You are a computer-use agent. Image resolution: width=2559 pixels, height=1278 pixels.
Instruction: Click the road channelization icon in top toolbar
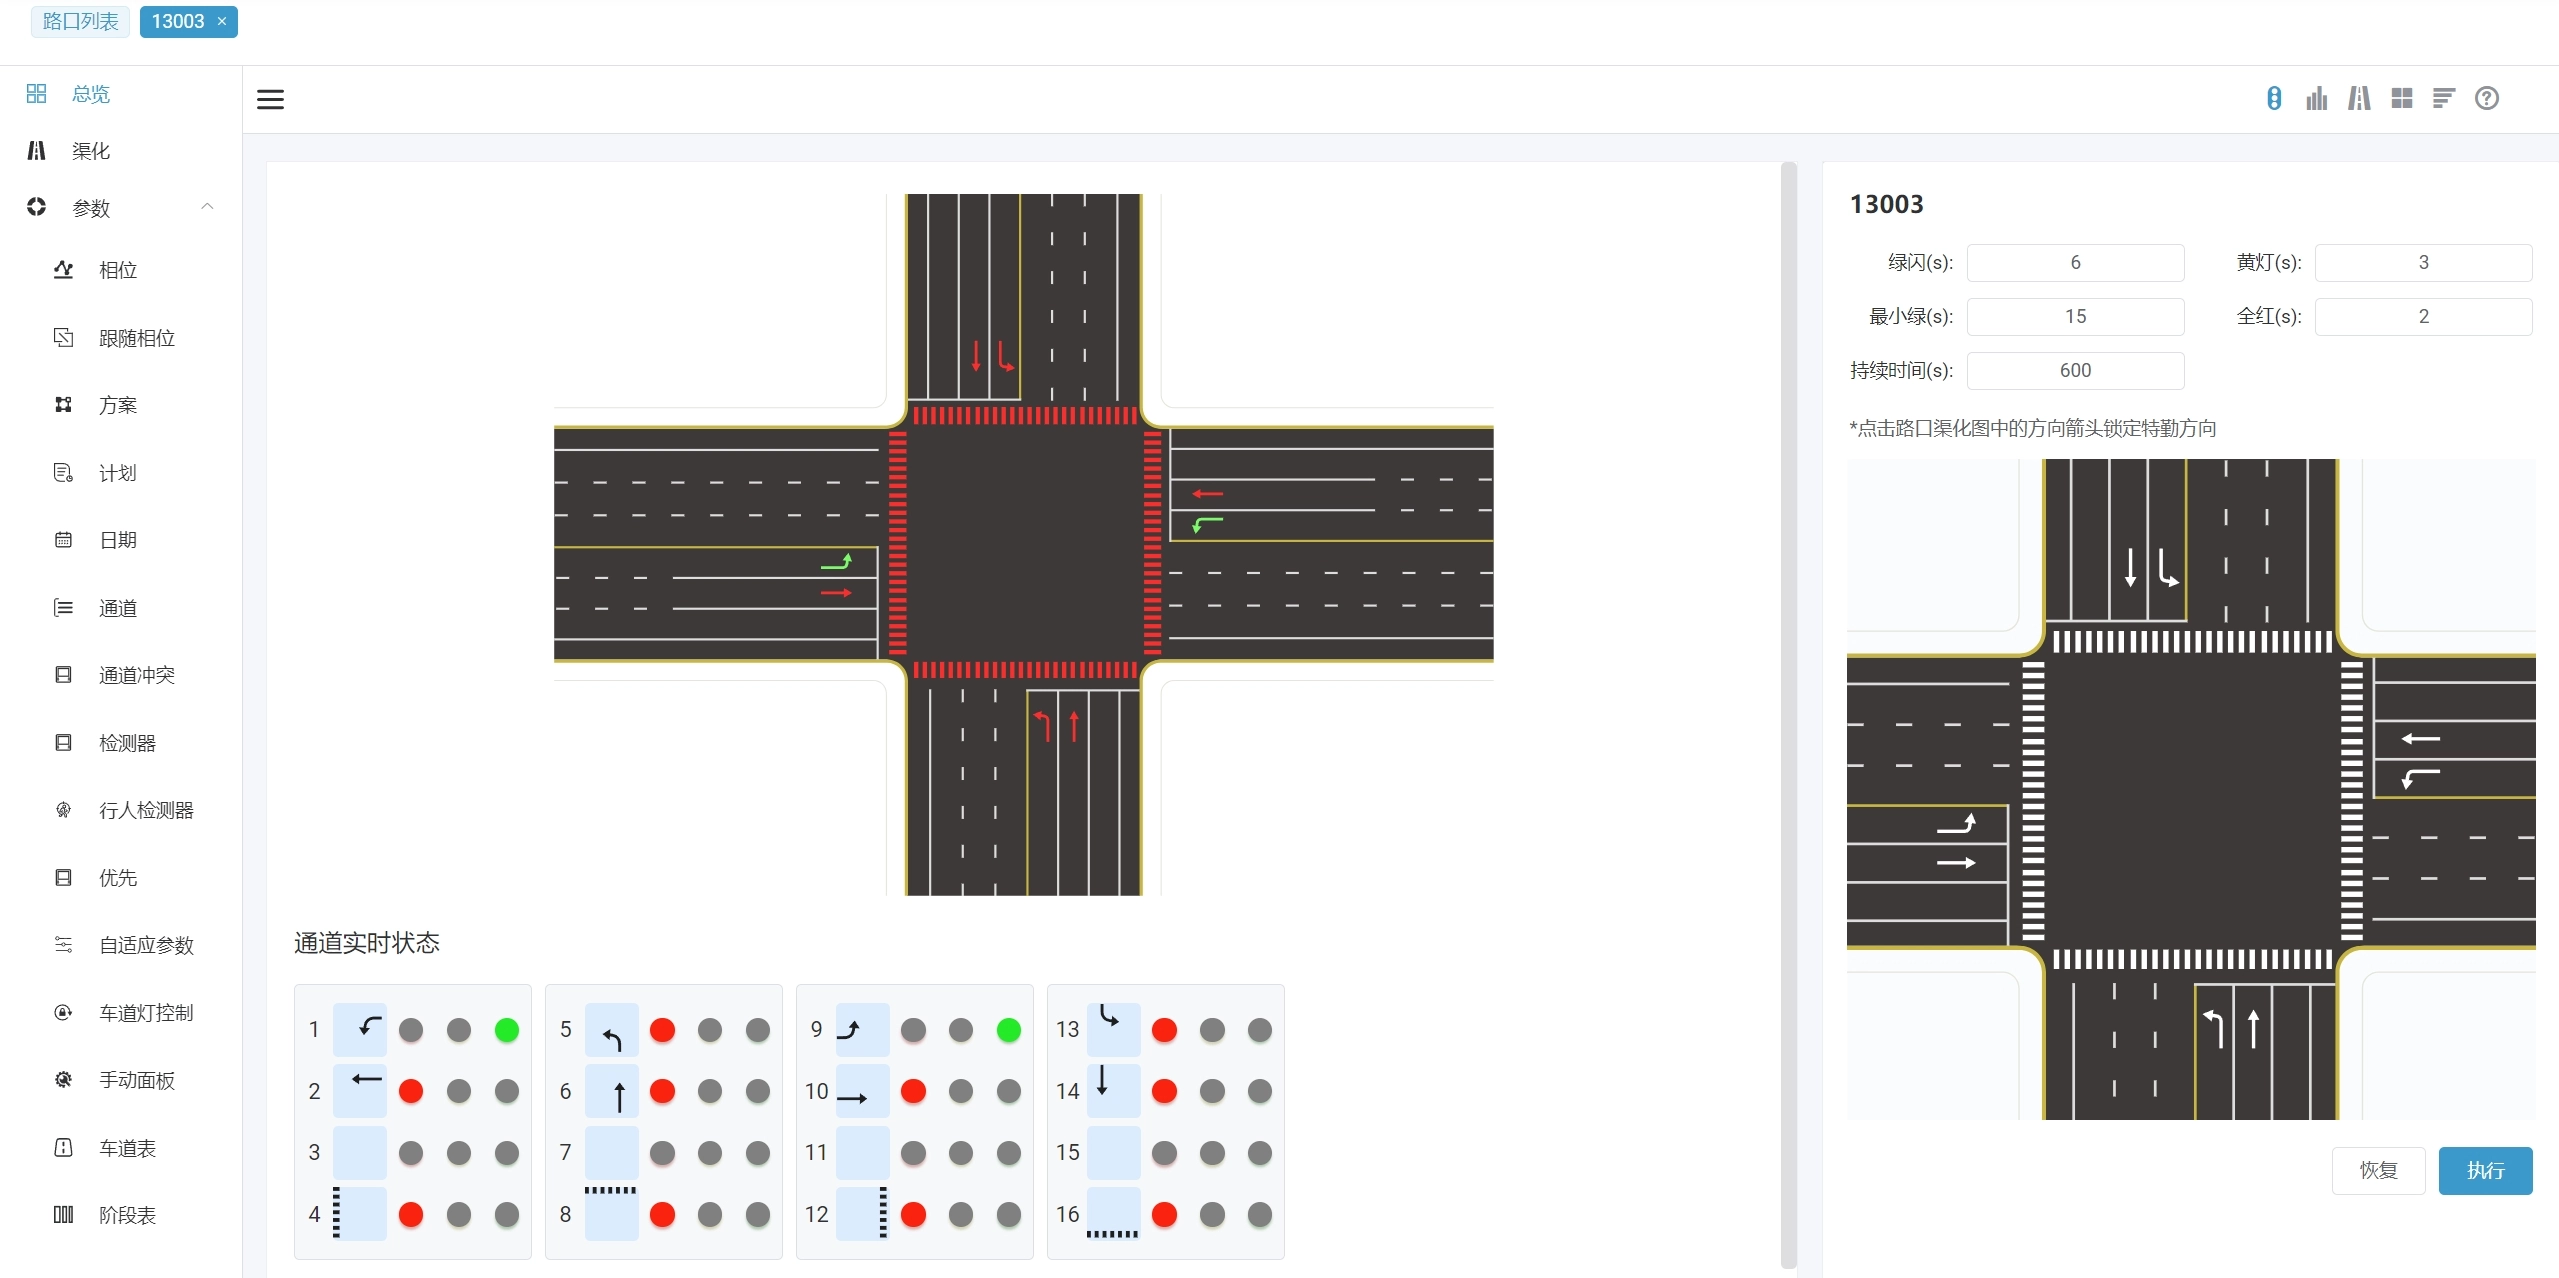click(2359, 98)
